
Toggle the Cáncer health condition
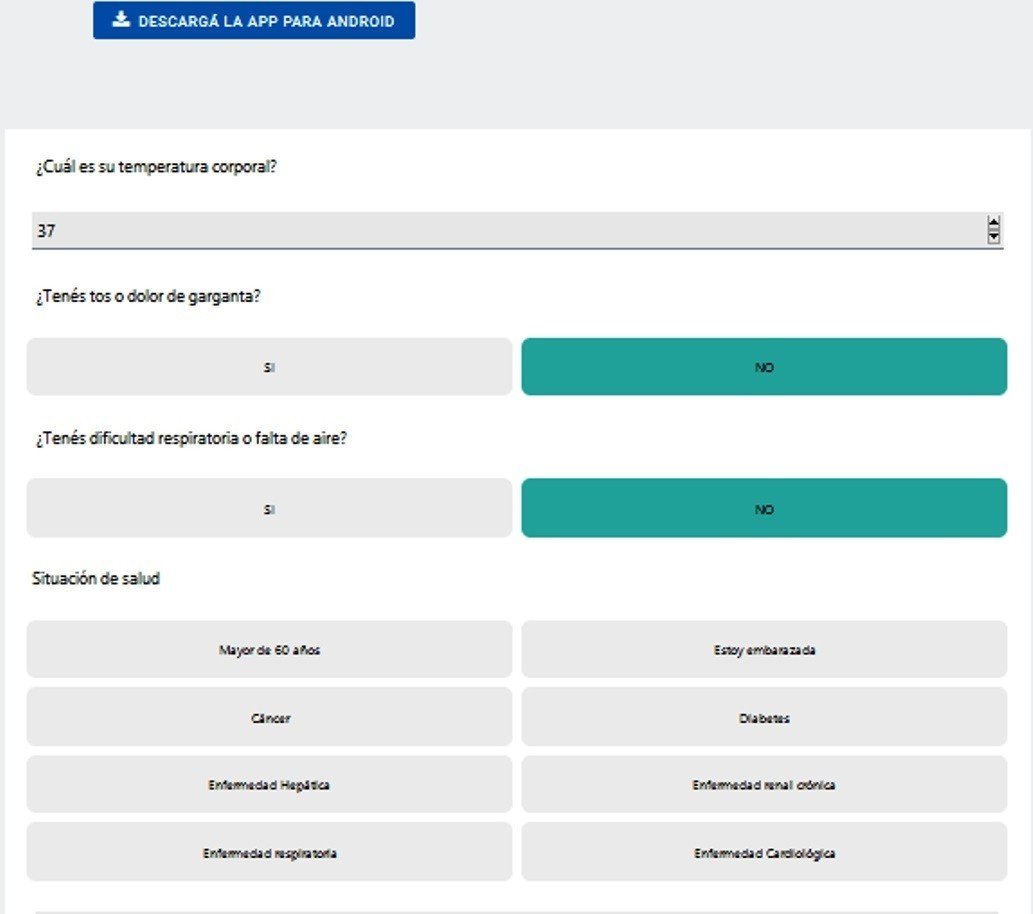(x=269, y=717)
